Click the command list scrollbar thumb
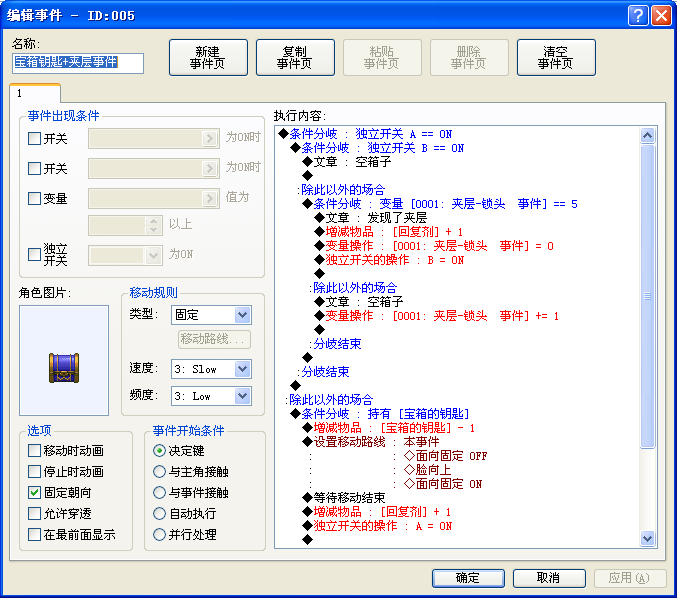Viewport: 677px width, 598px height. click(647, 297)
